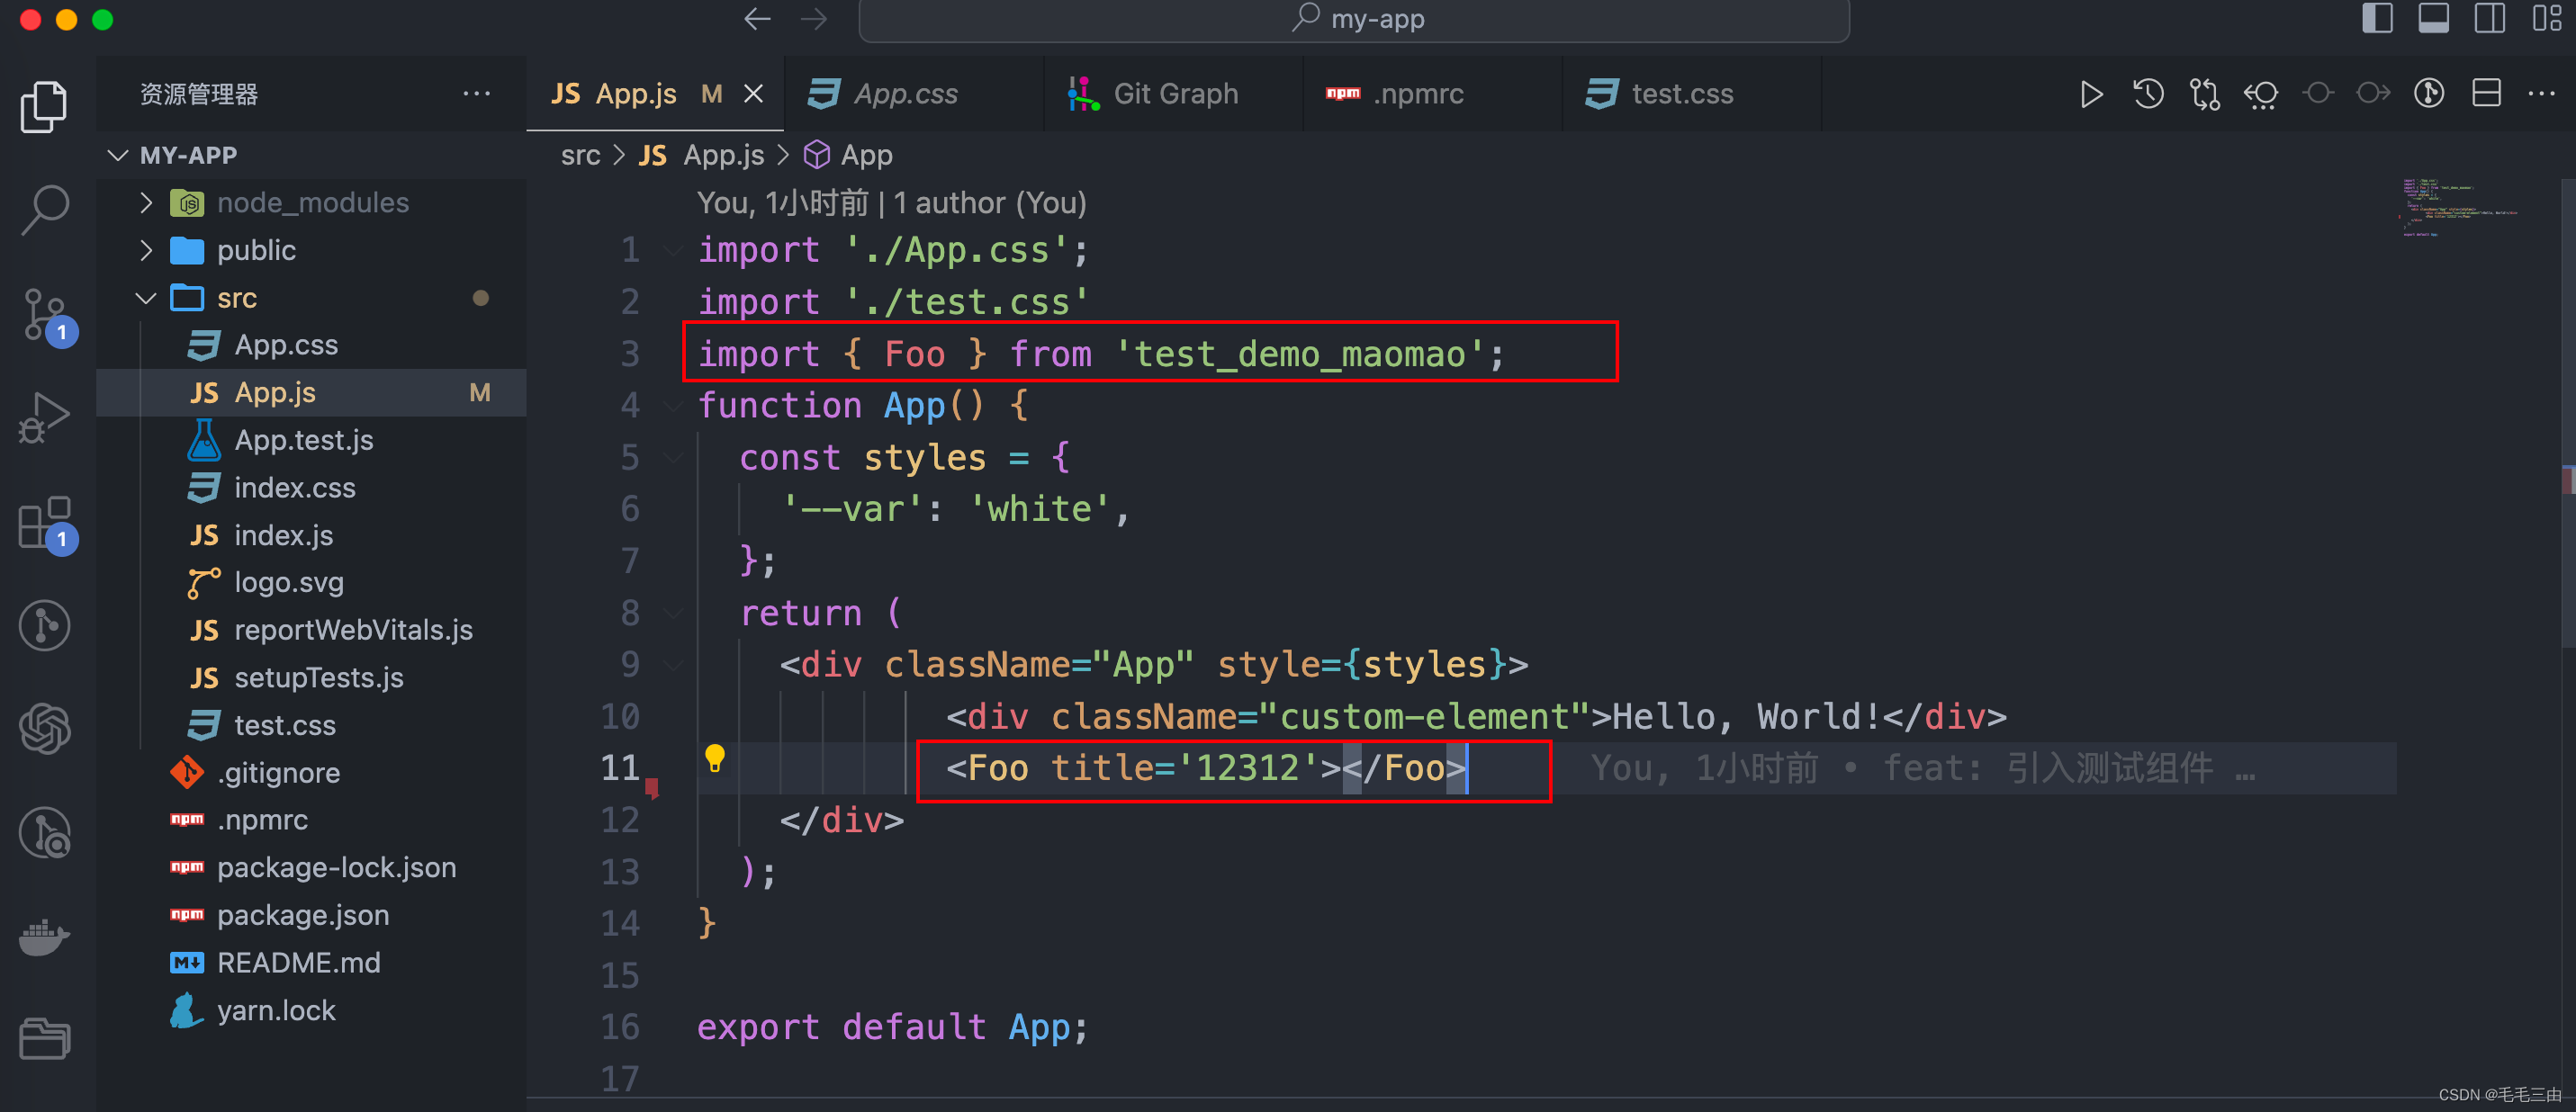Collapse the MY-APP root folder
Viewport: 2576px width, 1112px height.
(x=118, y=155)
